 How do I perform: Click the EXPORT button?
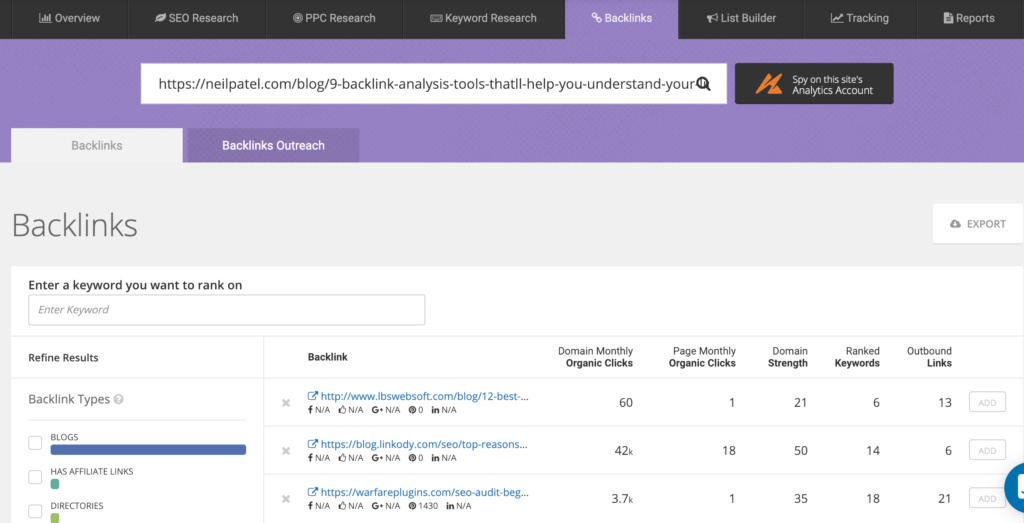(978, 223)
